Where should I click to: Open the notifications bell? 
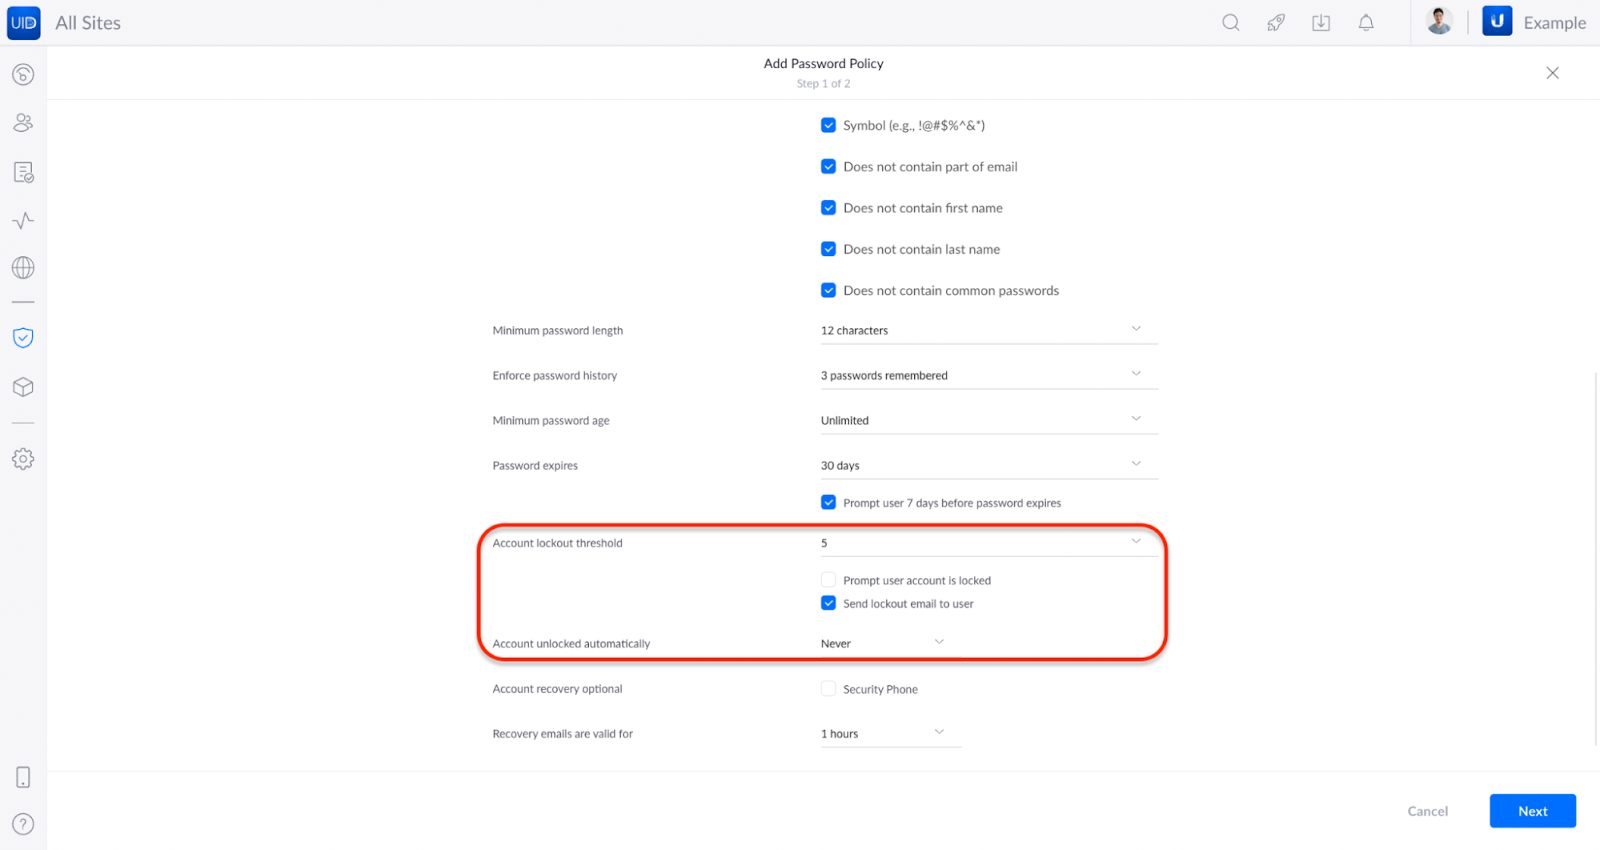(1366, 22)
